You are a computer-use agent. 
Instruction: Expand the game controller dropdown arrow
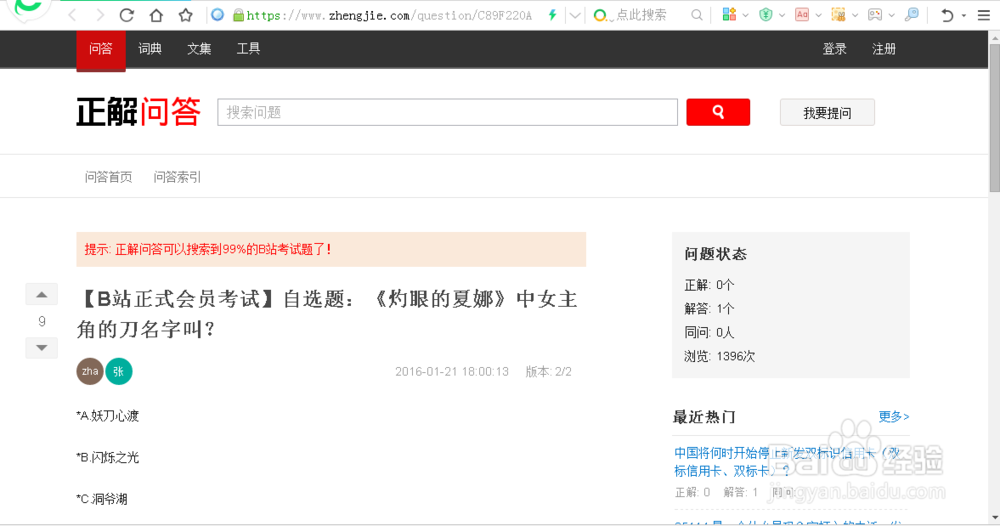892,15
